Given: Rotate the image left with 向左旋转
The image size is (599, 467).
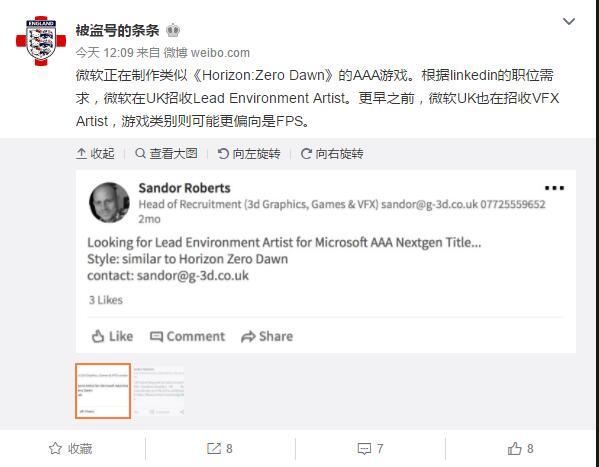Looking at the screenshot, I should click(249, 154).
